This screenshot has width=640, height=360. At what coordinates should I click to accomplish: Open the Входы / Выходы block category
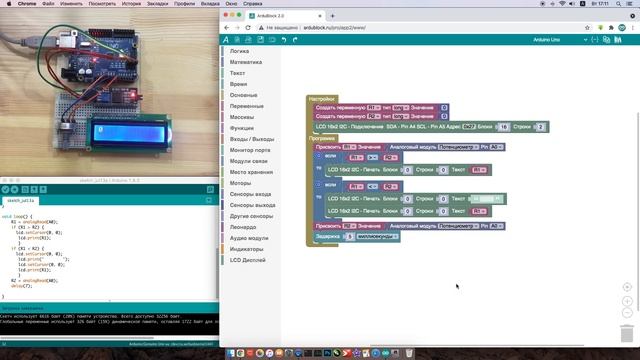point(252,139)
